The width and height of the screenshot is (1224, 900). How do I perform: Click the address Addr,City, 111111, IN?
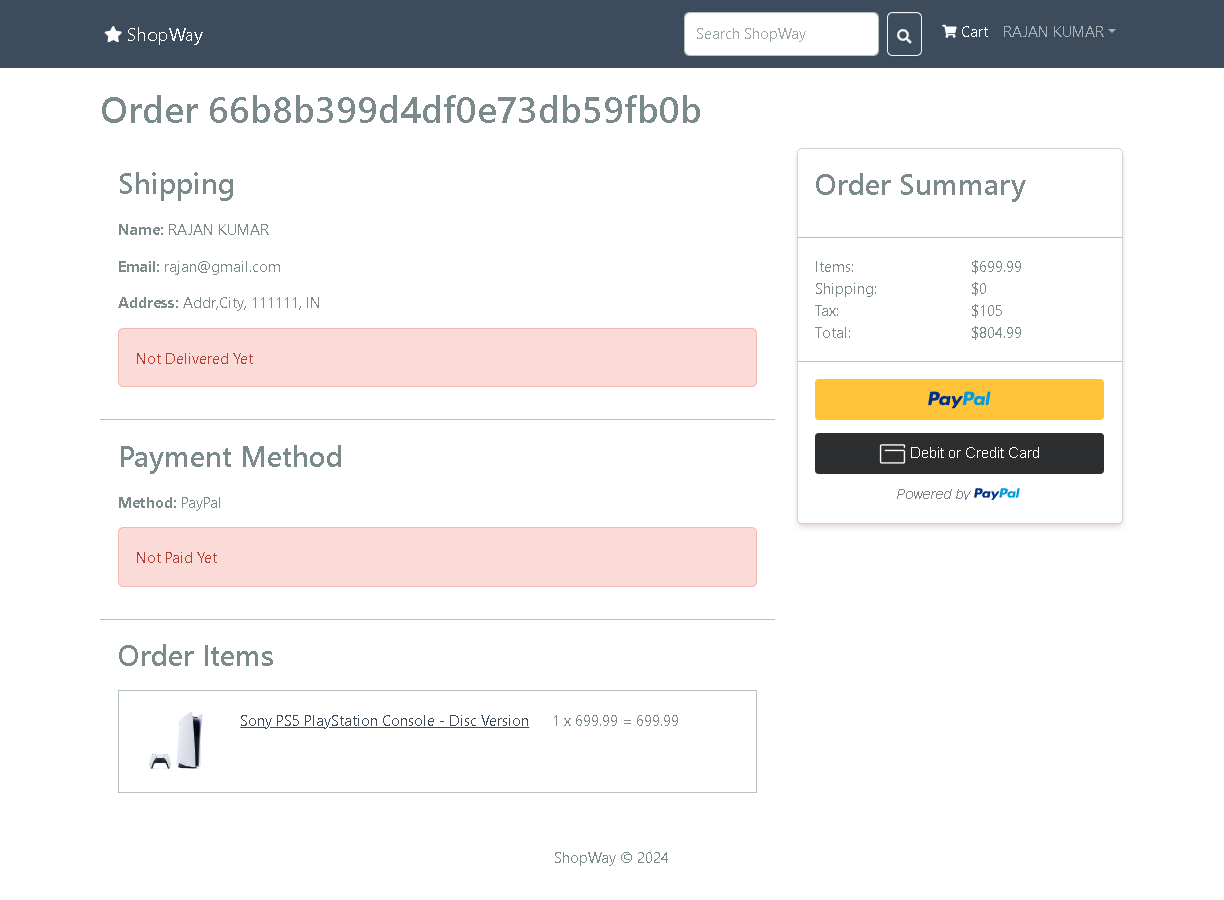(251, 303)
